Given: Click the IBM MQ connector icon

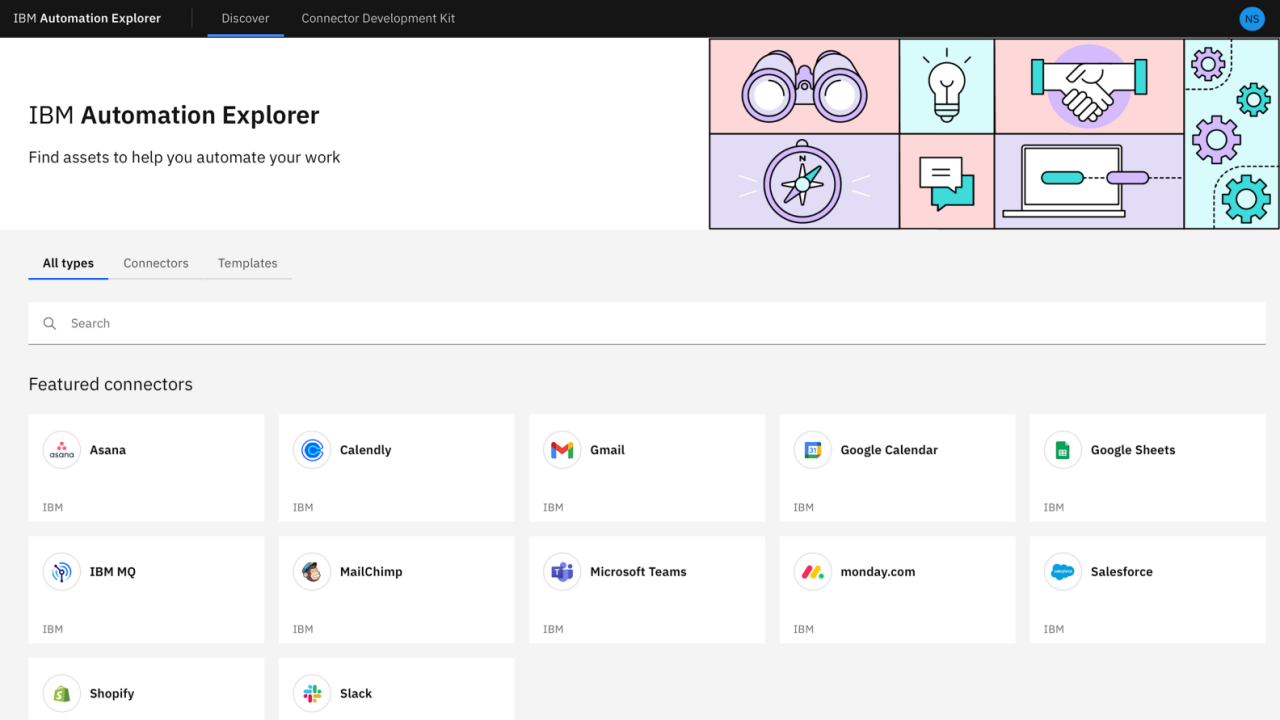Looking at the screenshot, I should [x=62, y=572].
